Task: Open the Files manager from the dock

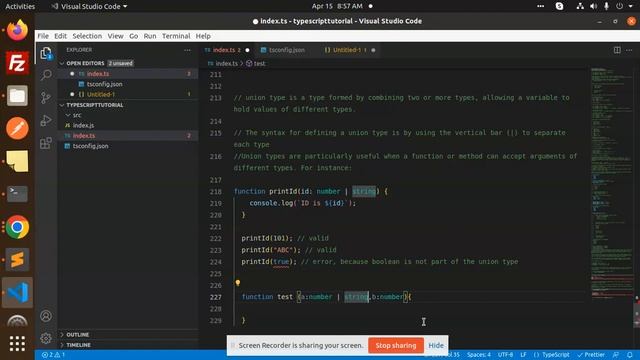Action: tap(17, 96)
